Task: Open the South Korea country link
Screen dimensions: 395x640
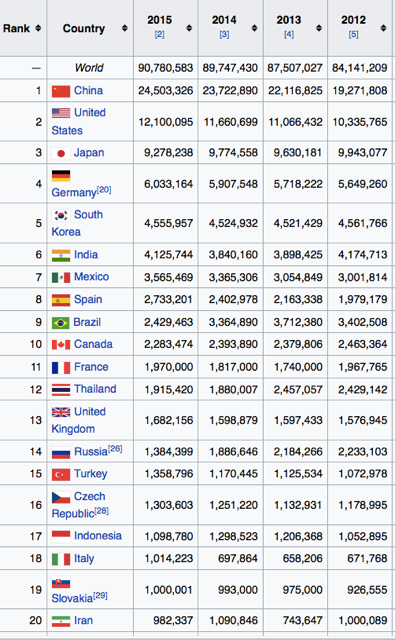Action: point(77,223)
